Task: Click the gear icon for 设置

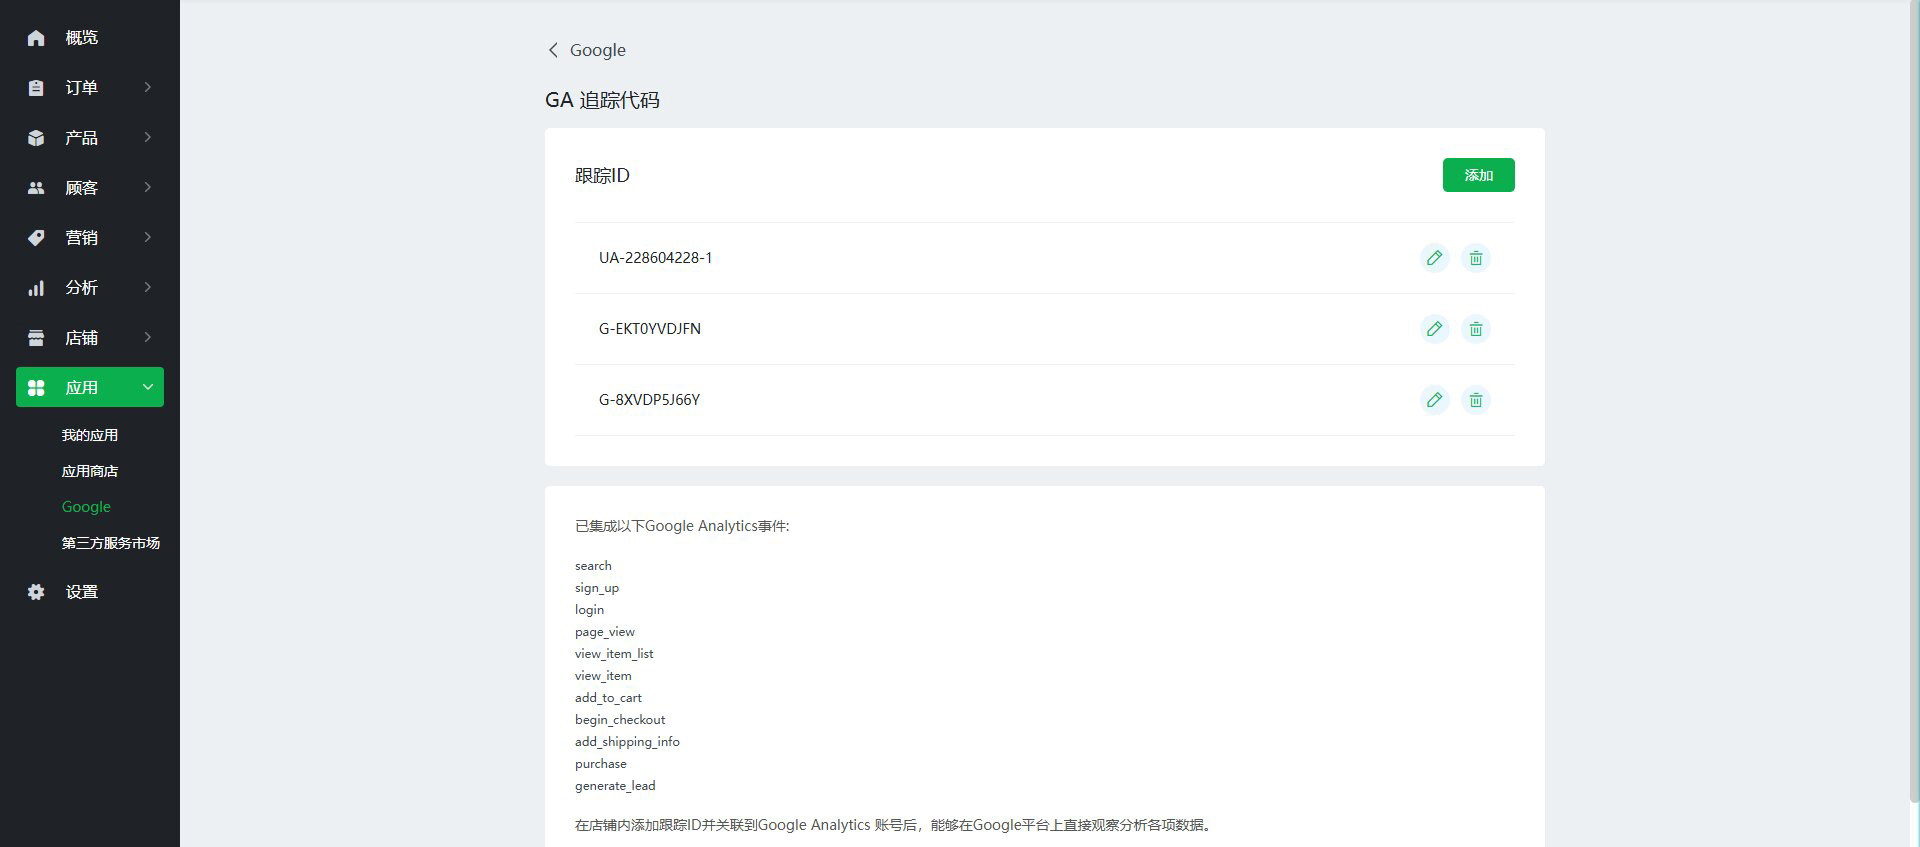Action: pyautogui.click(x=36, y=592)
